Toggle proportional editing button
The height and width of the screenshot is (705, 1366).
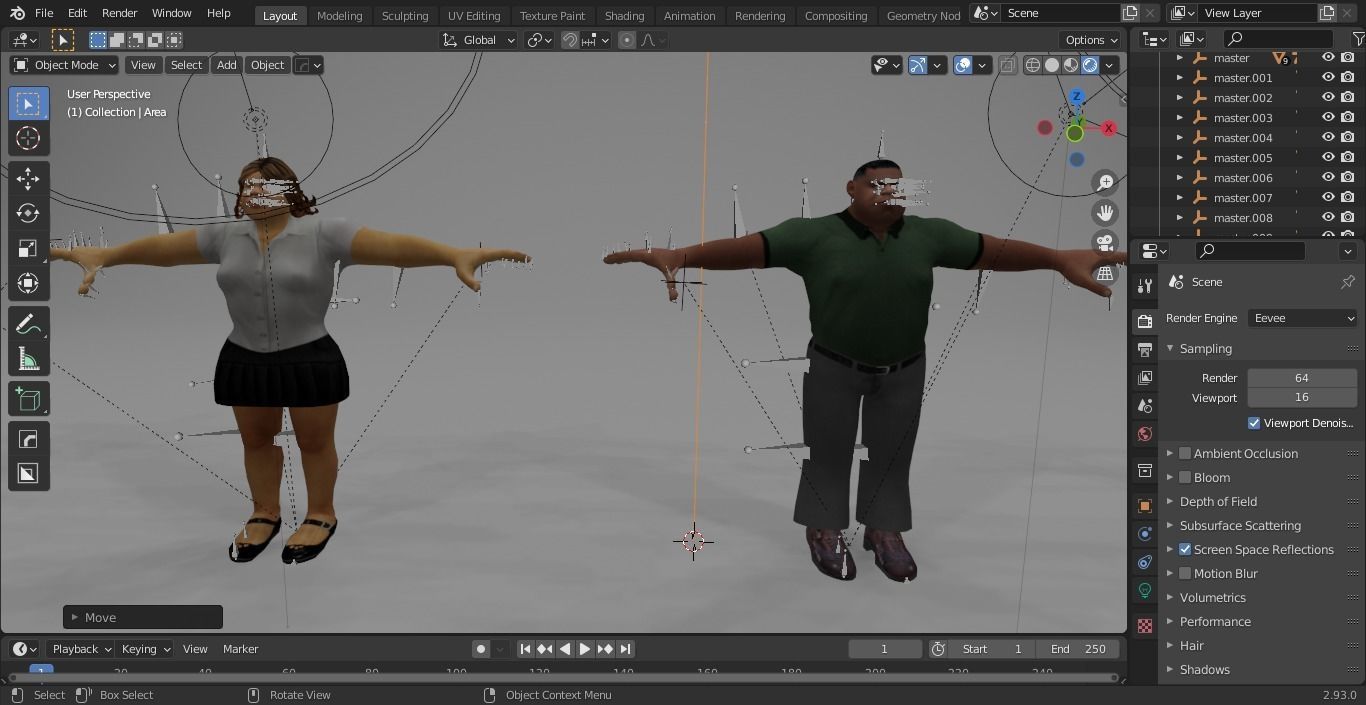[x=627, y=40]
